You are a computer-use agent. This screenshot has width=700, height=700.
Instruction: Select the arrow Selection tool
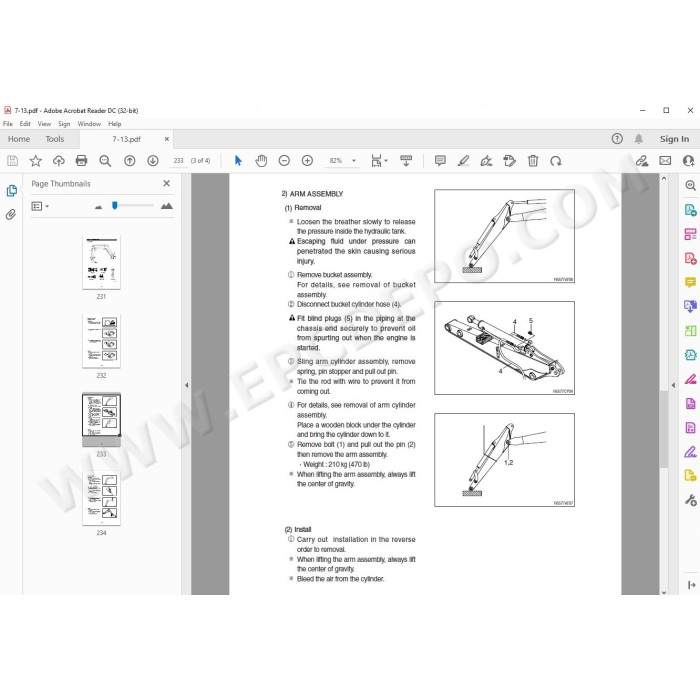click(238, 161)
